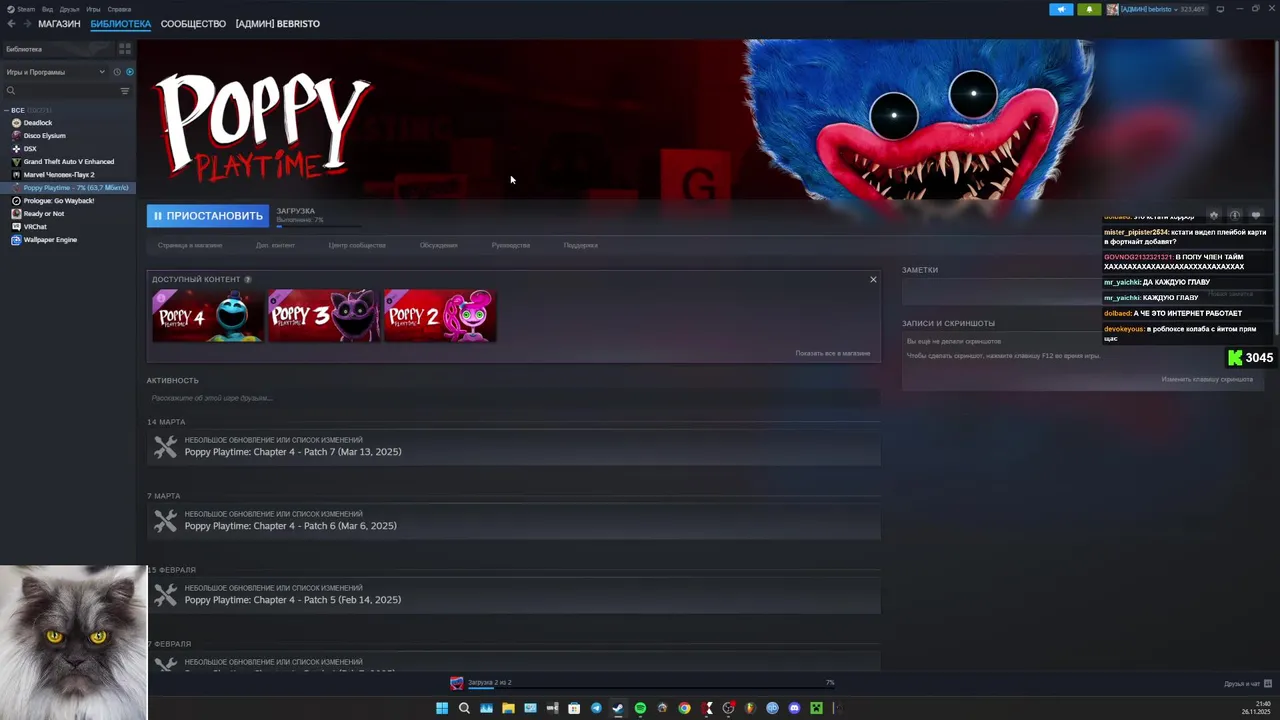1280x720 pixels.
Task: Click the forward navigation arrow
Action: pos(26,24)
